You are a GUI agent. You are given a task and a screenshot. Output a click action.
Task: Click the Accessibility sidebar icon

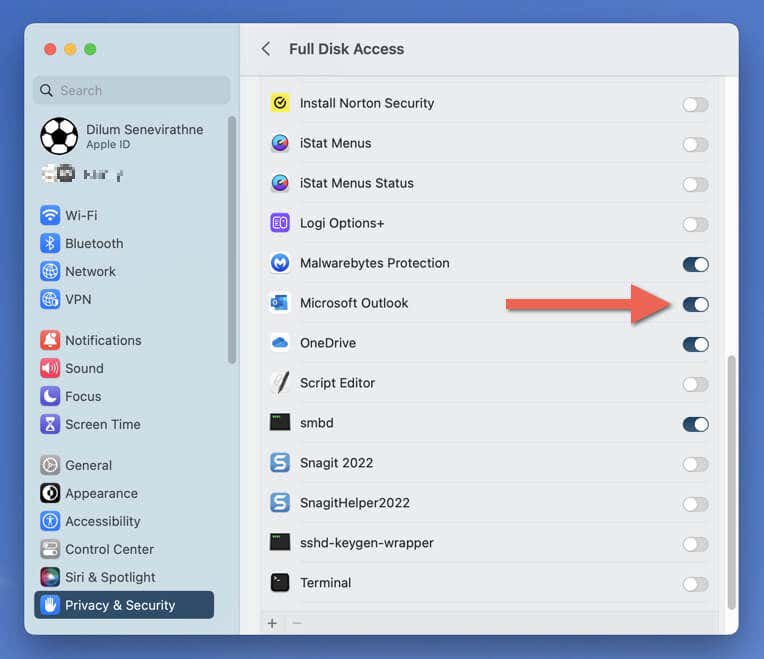click(50, 521)
